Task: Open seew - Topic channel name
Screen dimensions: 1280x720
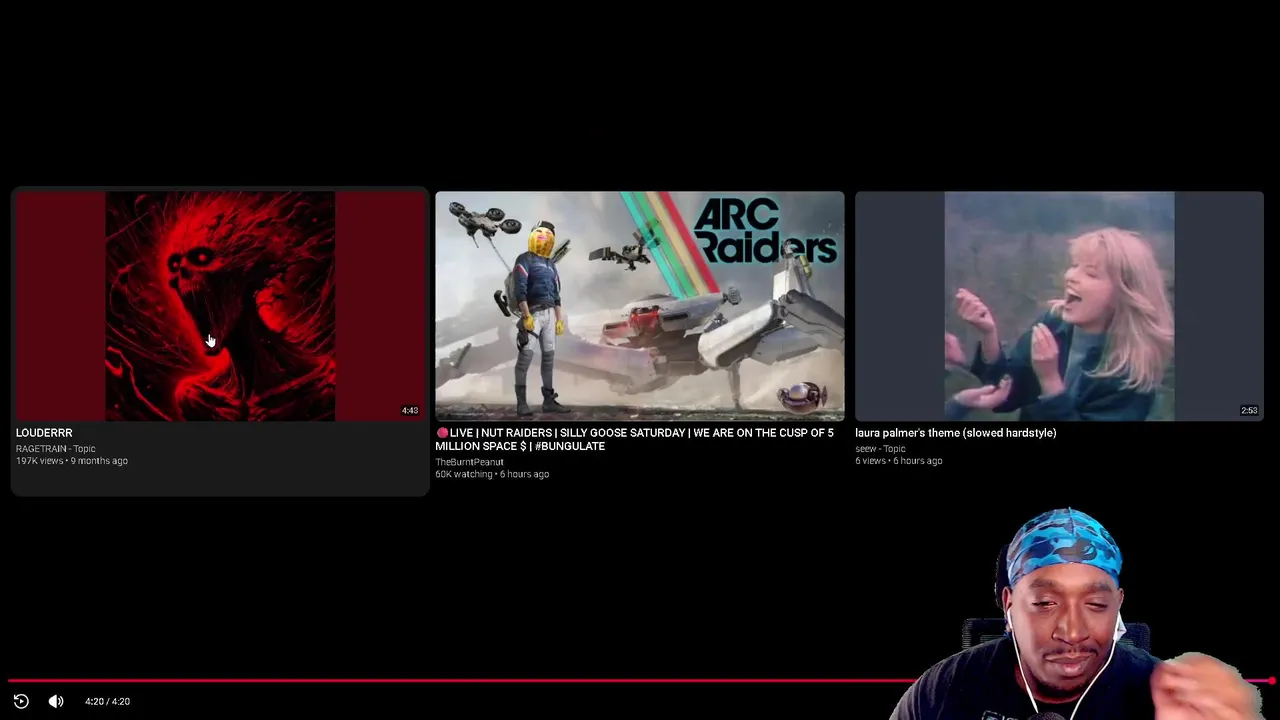Action: [880, 449]
